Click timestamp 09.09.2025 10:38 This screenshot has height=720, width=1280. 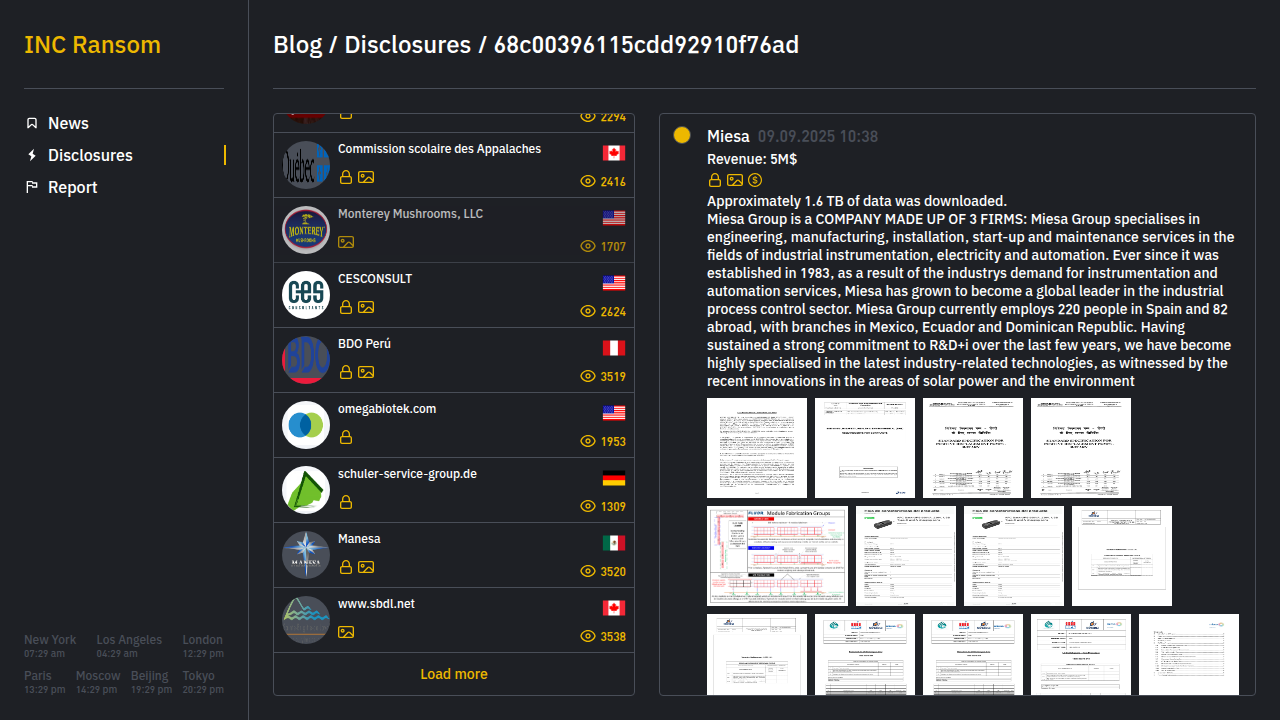[818, 137]
